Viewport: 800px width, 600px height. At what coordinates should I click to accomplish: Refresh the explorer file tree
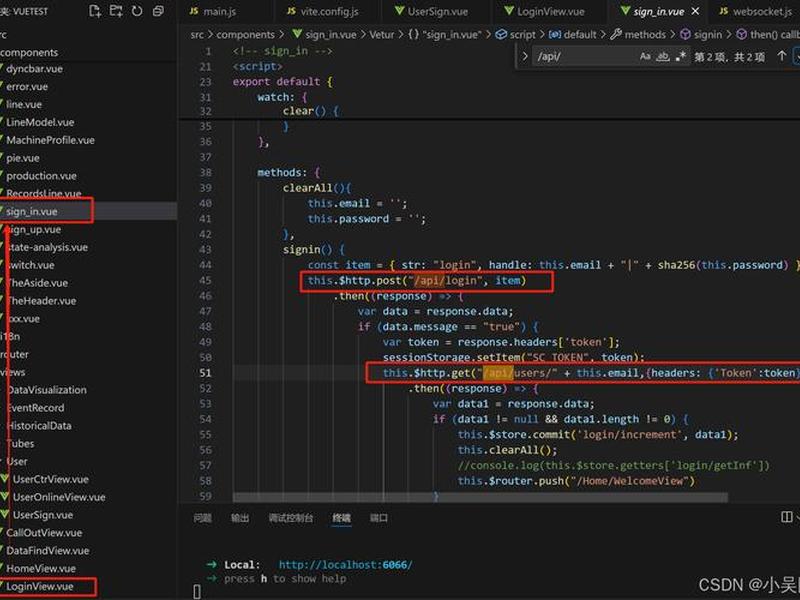(x=137, y=11)
